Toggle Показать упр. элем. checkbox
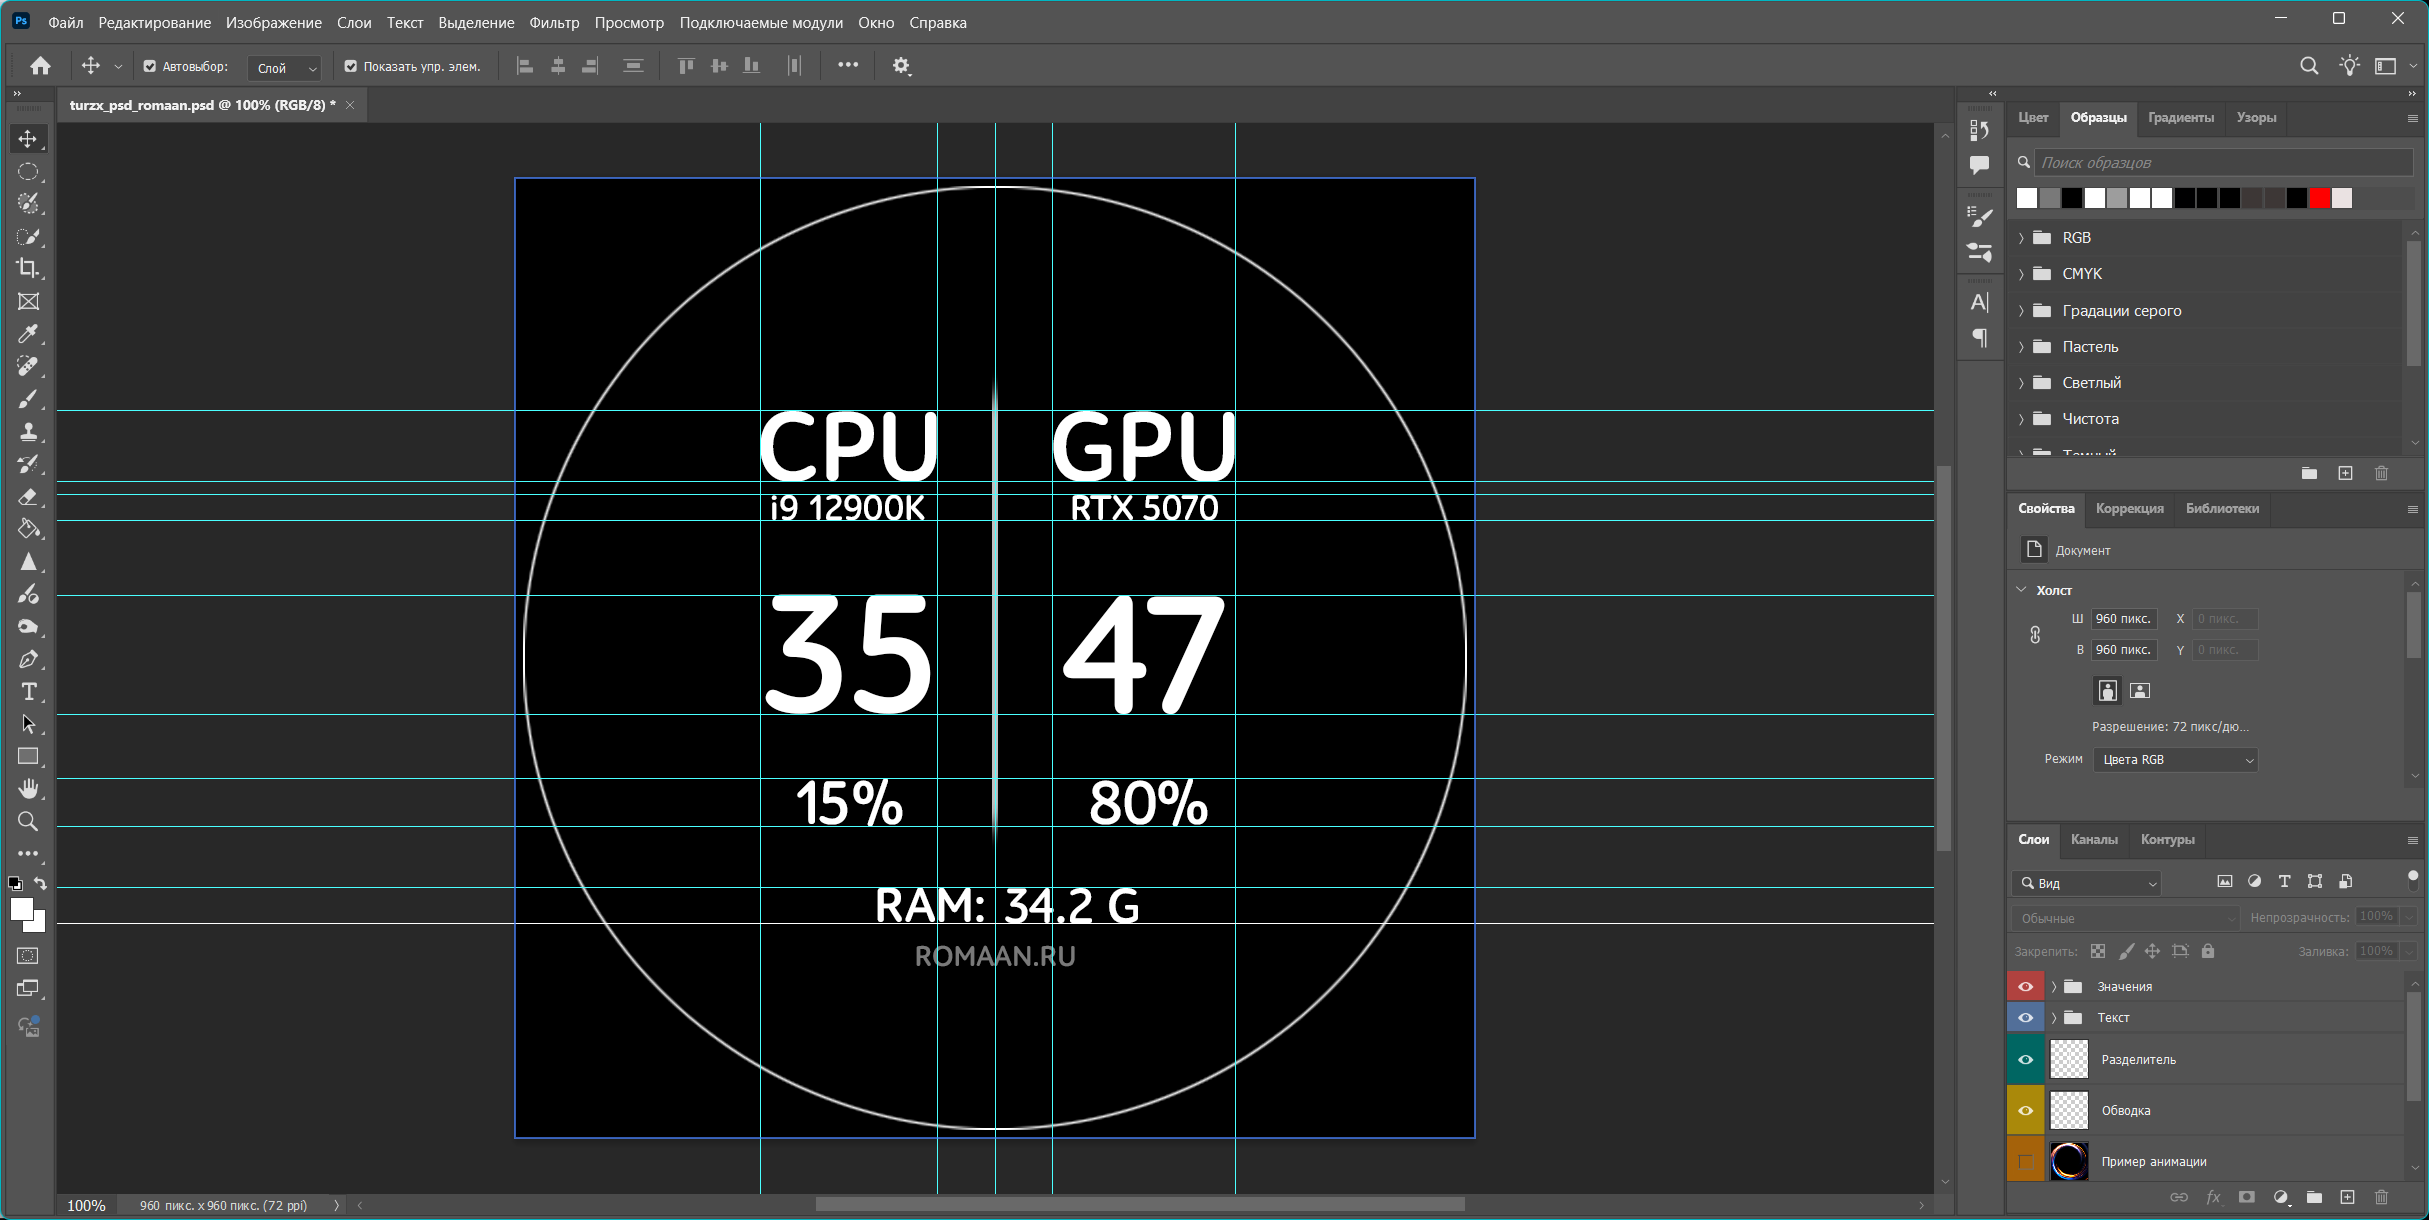Screen dimensions: 2429x1220 click(x=351, y=67)
